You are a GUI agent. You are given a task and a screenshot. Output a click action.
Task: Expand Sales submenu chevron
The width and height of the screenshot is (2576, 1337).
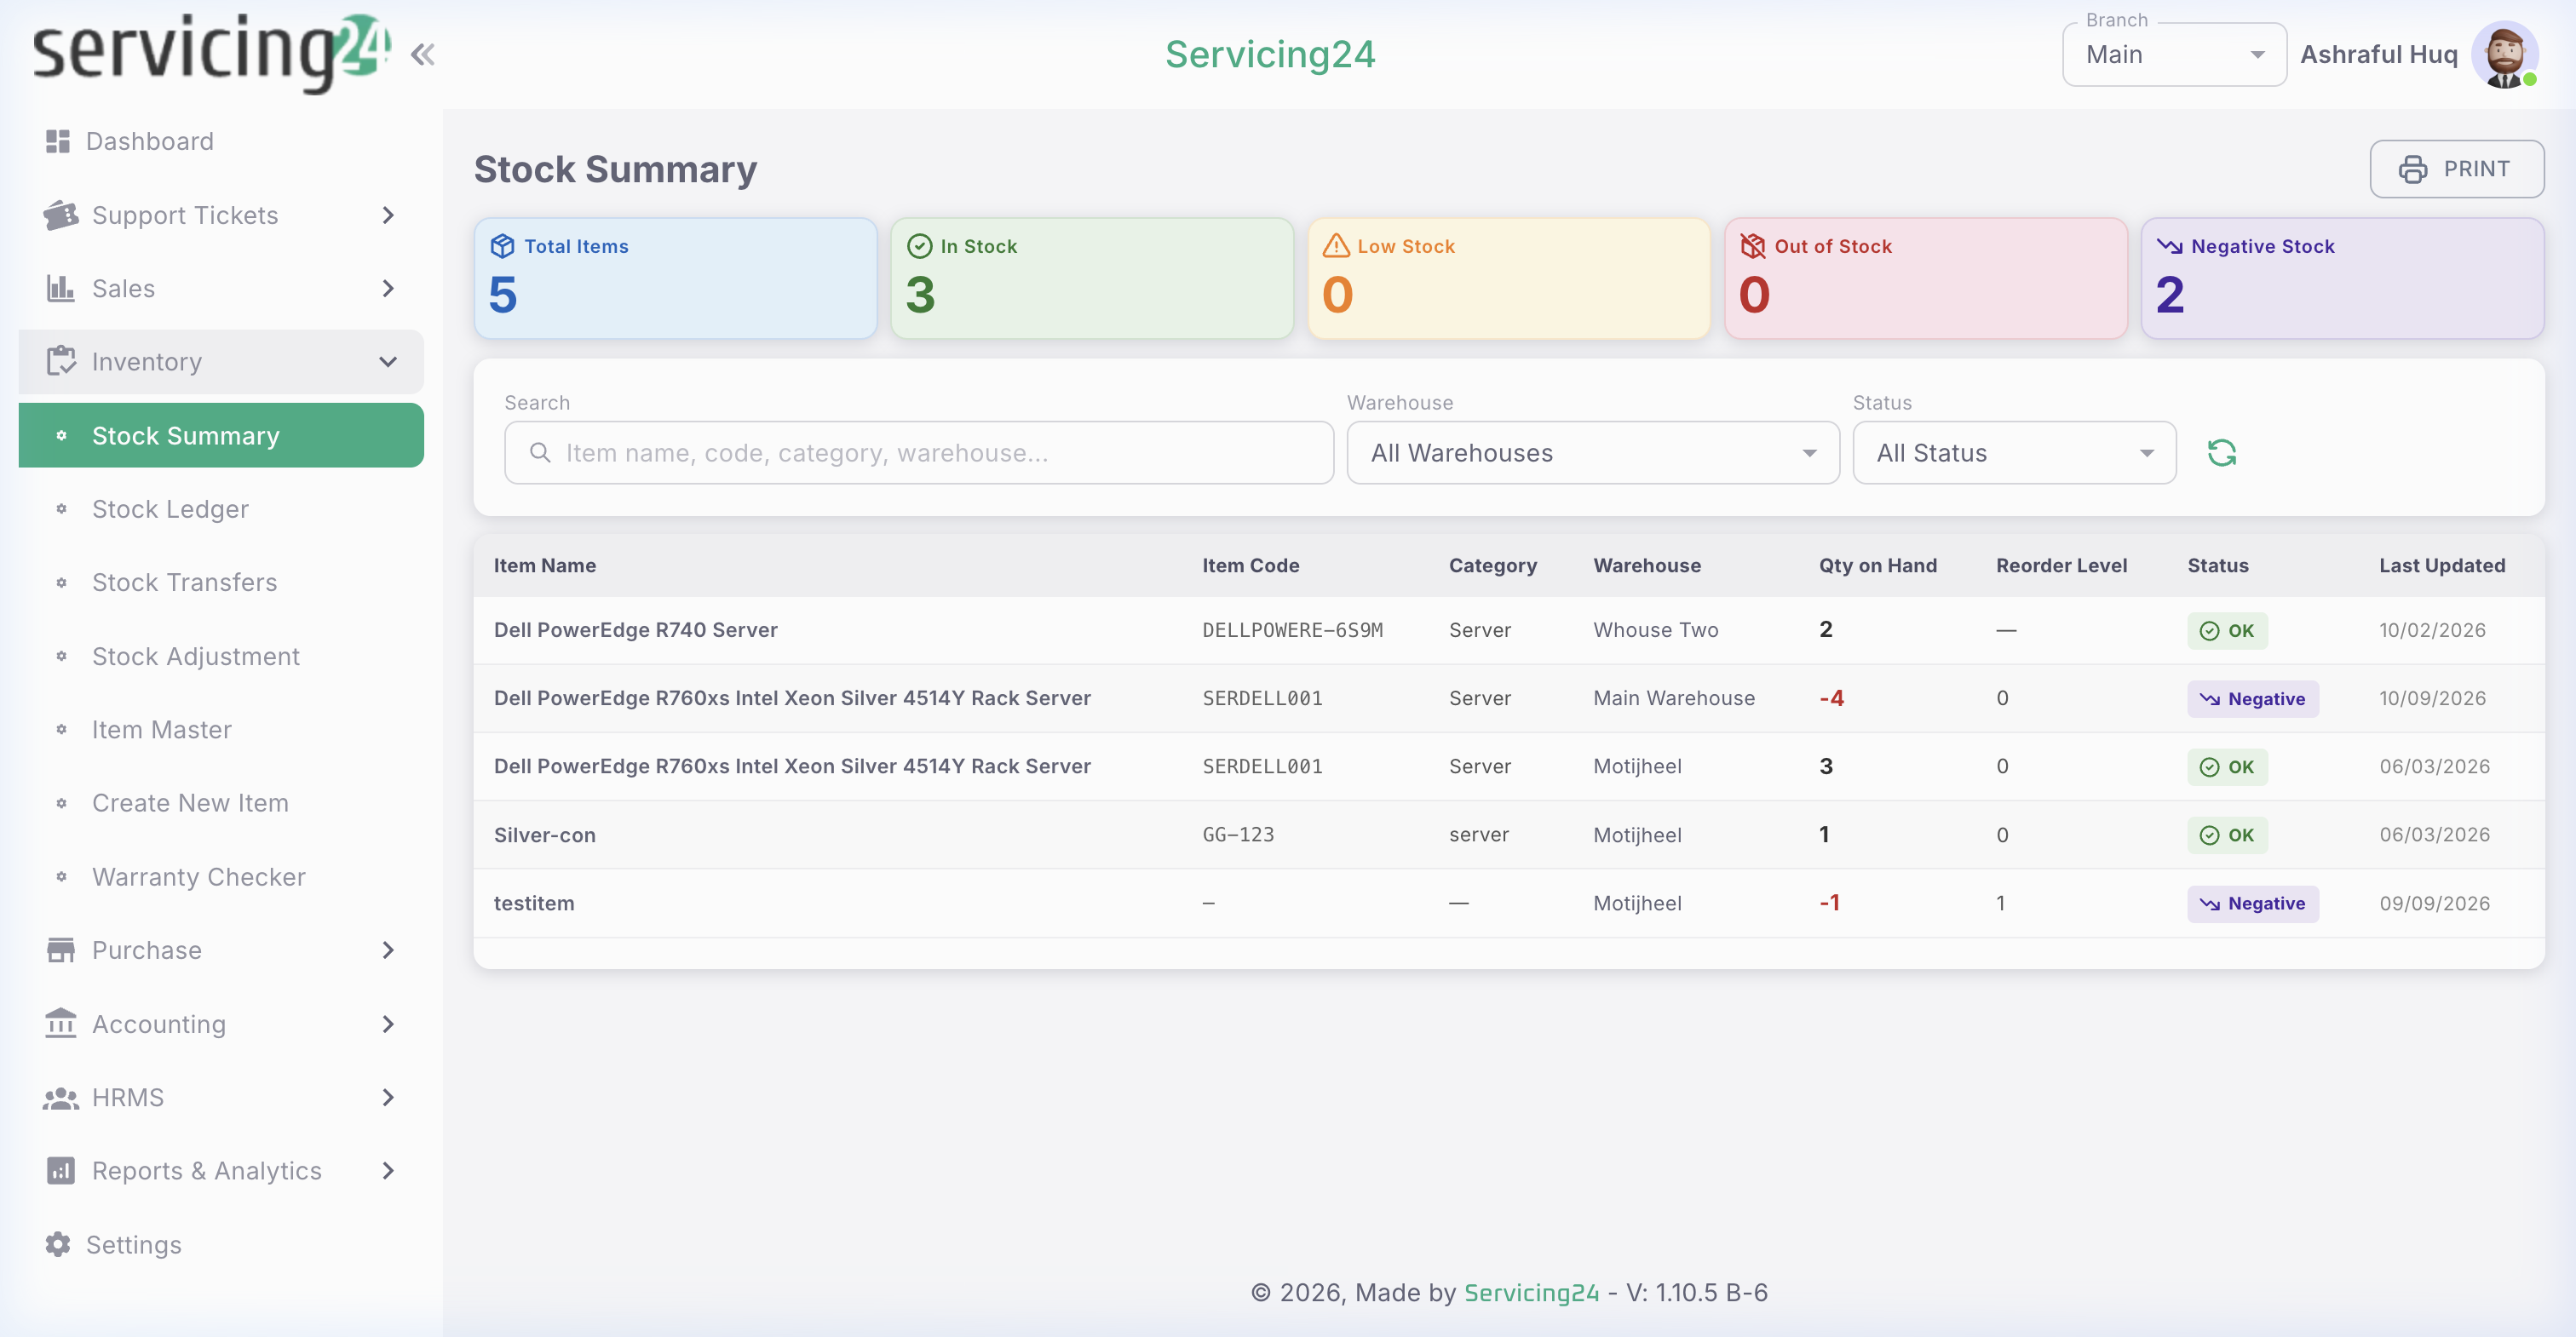point(388,288)
